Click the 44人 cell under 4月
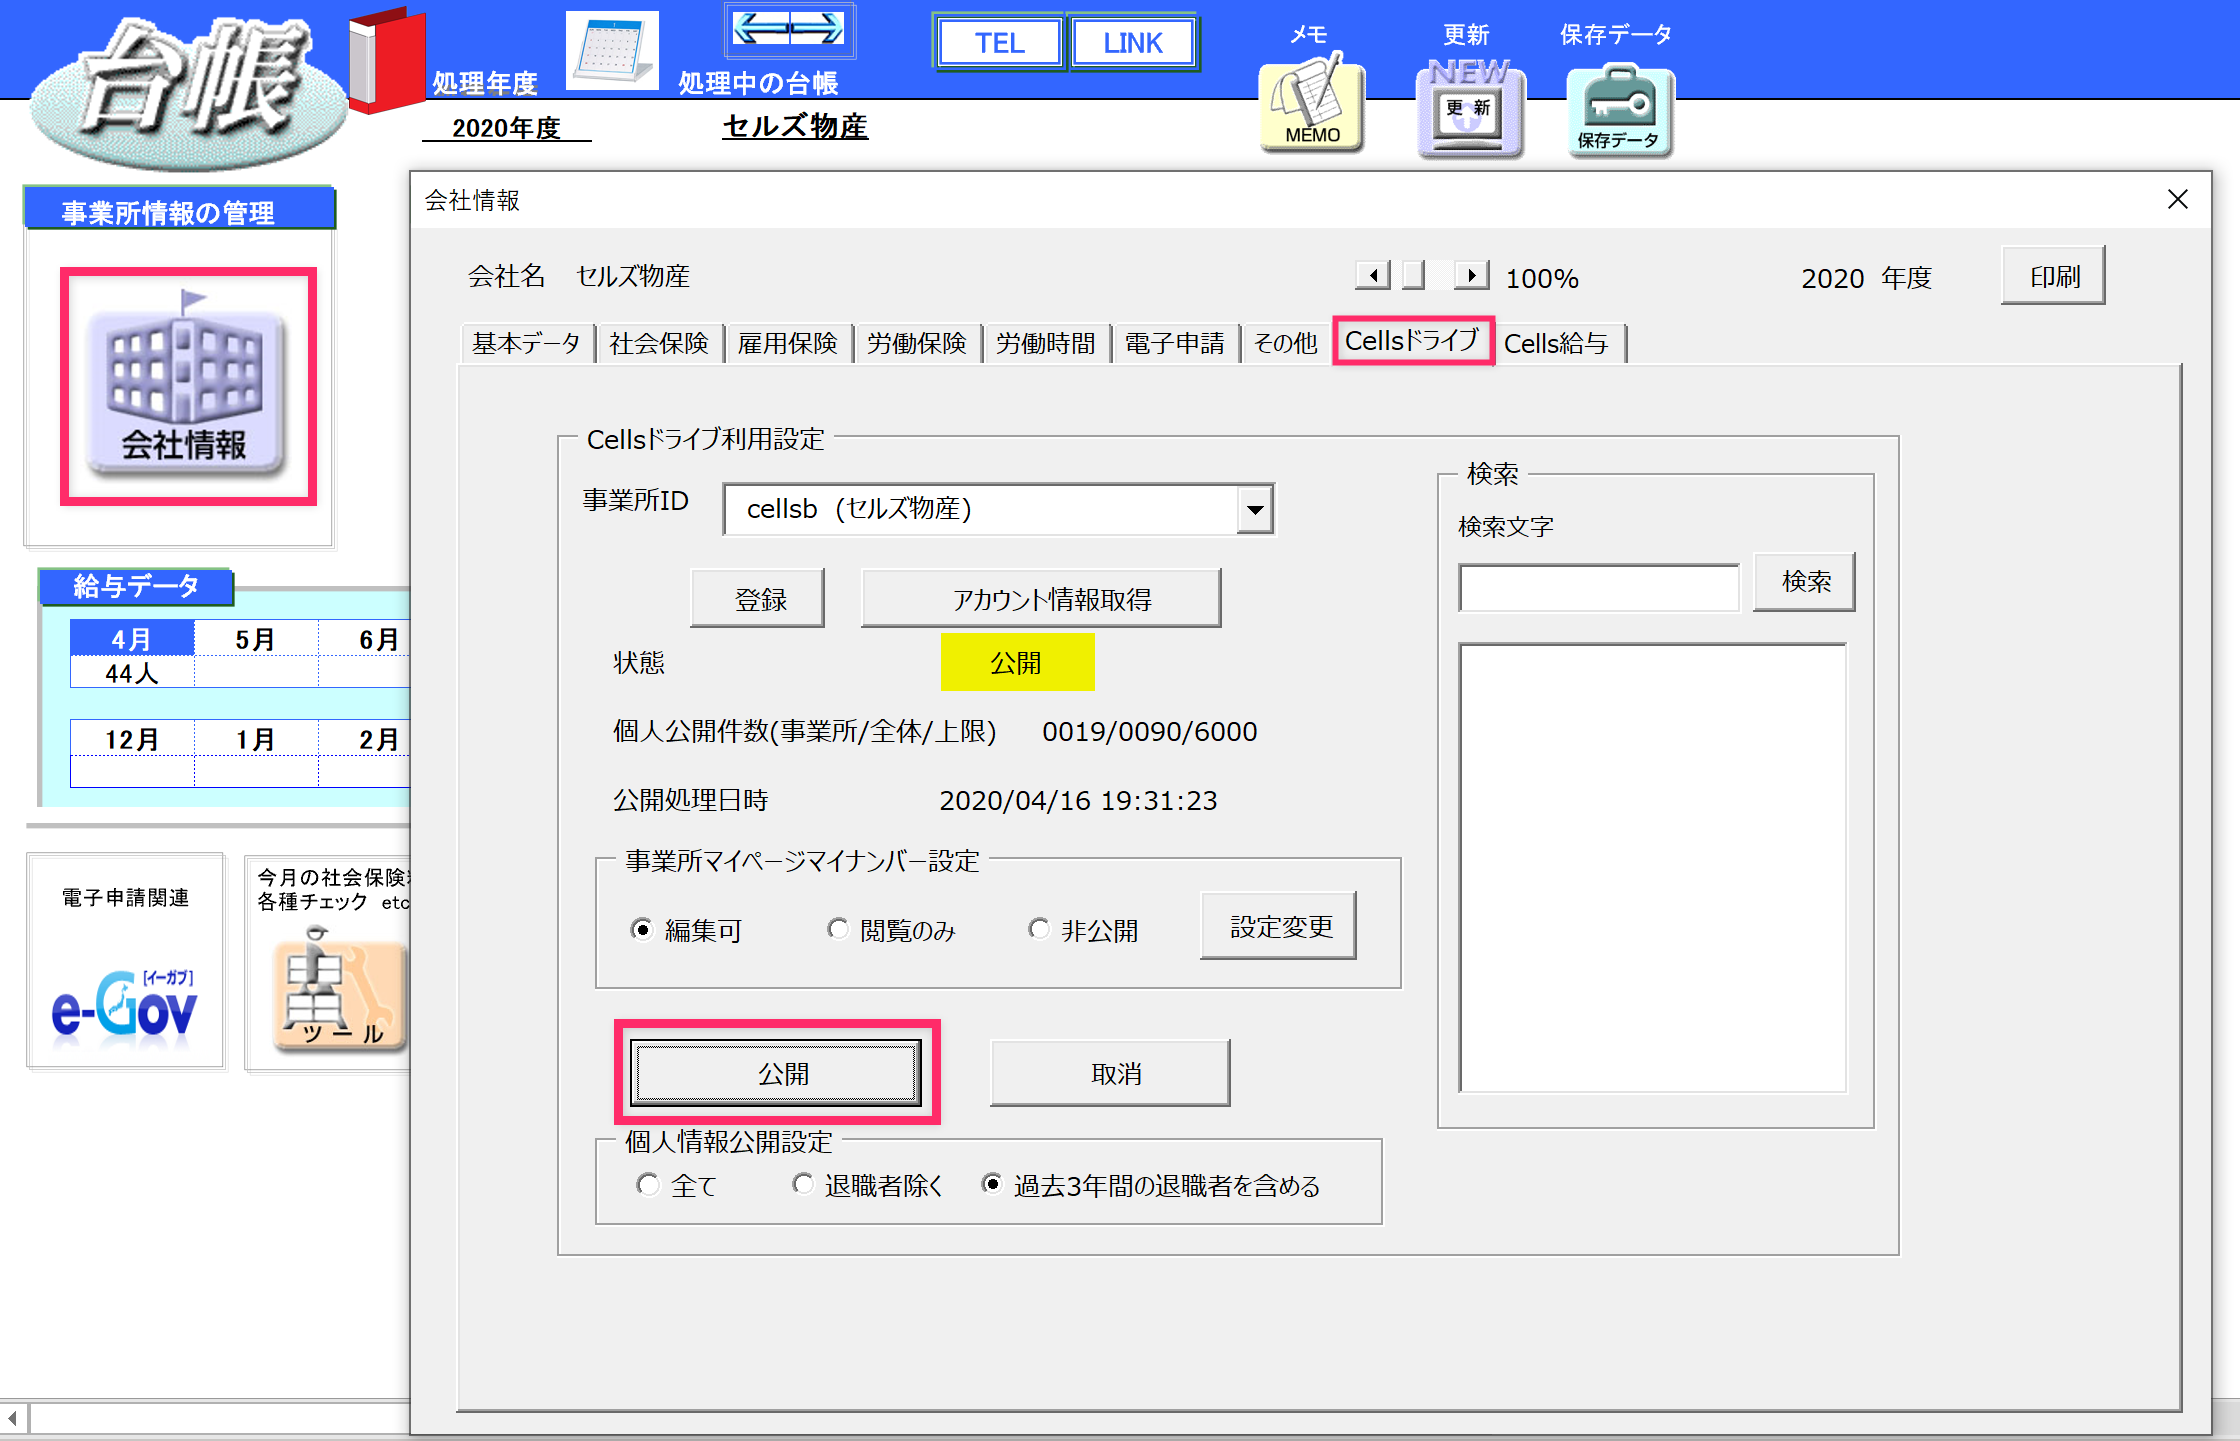This screenshot has width=2240, height=1441. tap(132, 672)
